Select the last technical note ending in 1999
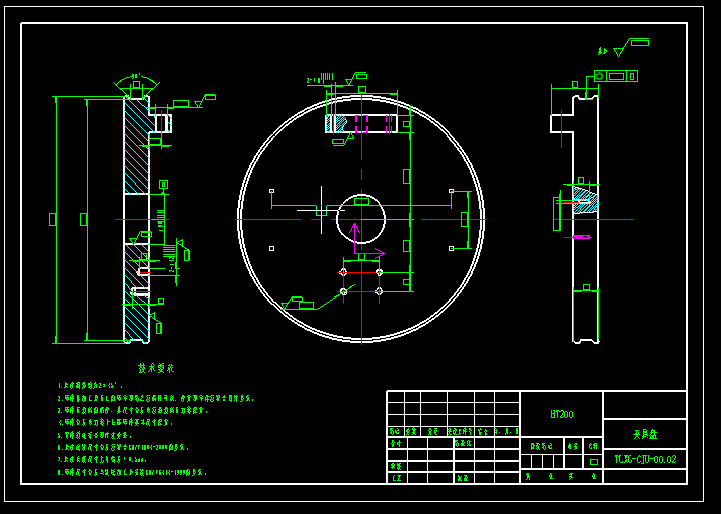Image resolution: width=721 pixels, height=514 pixels. point(132,472)
